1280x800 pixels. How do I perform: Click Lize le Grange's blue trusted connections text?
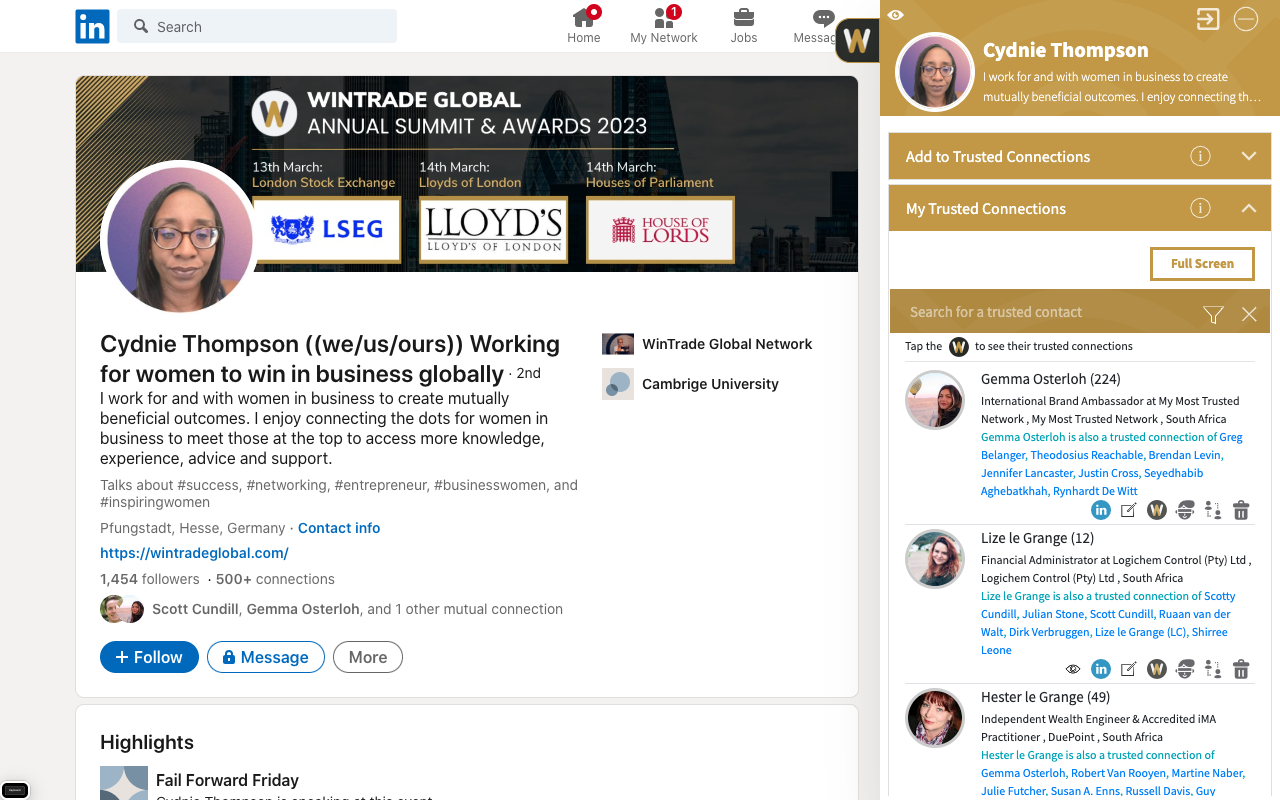pyautogui.click(x=1108, y=623)
